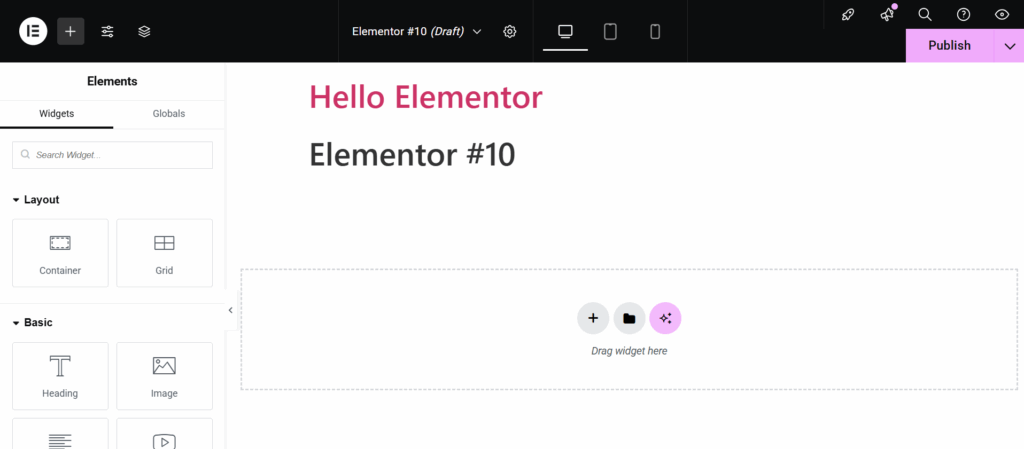Expand the Publish options arrow
The height and width of the screenshot is (449, 1024).
[1009, 46]
